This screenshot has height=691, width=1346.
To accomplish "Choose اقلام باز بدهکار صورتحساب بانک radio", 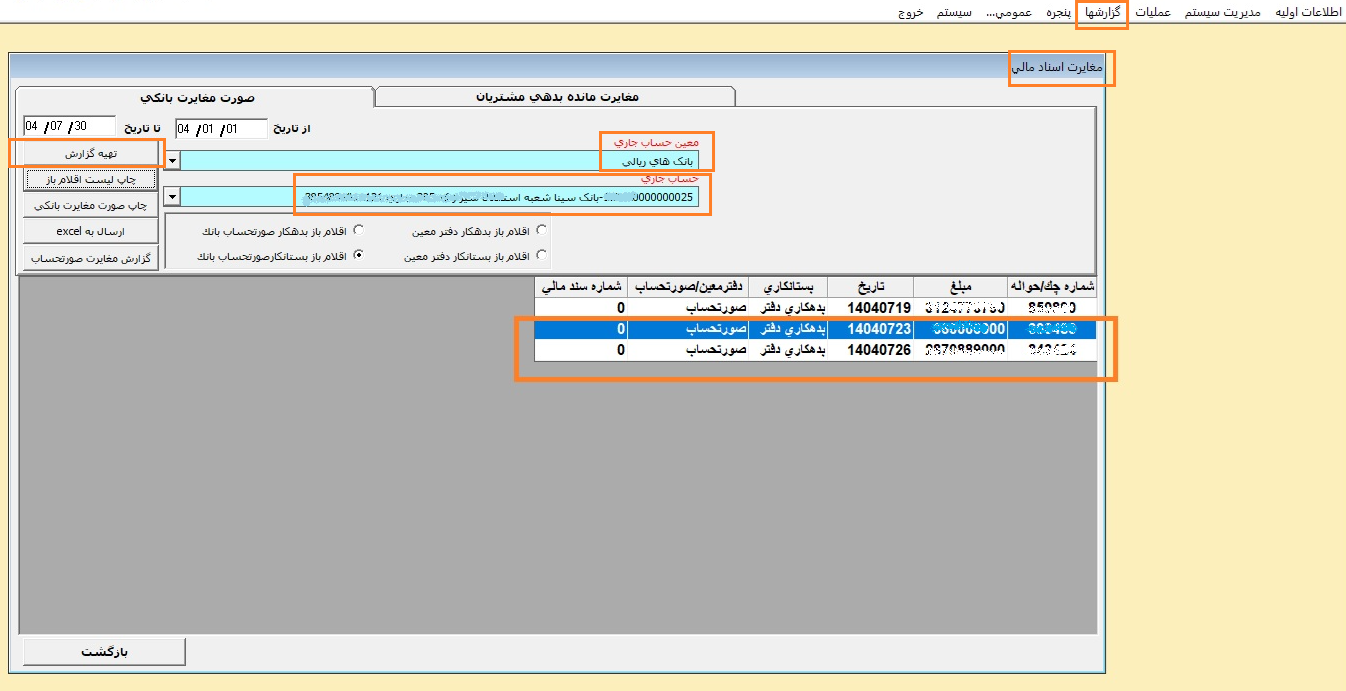I will point(359,230).
